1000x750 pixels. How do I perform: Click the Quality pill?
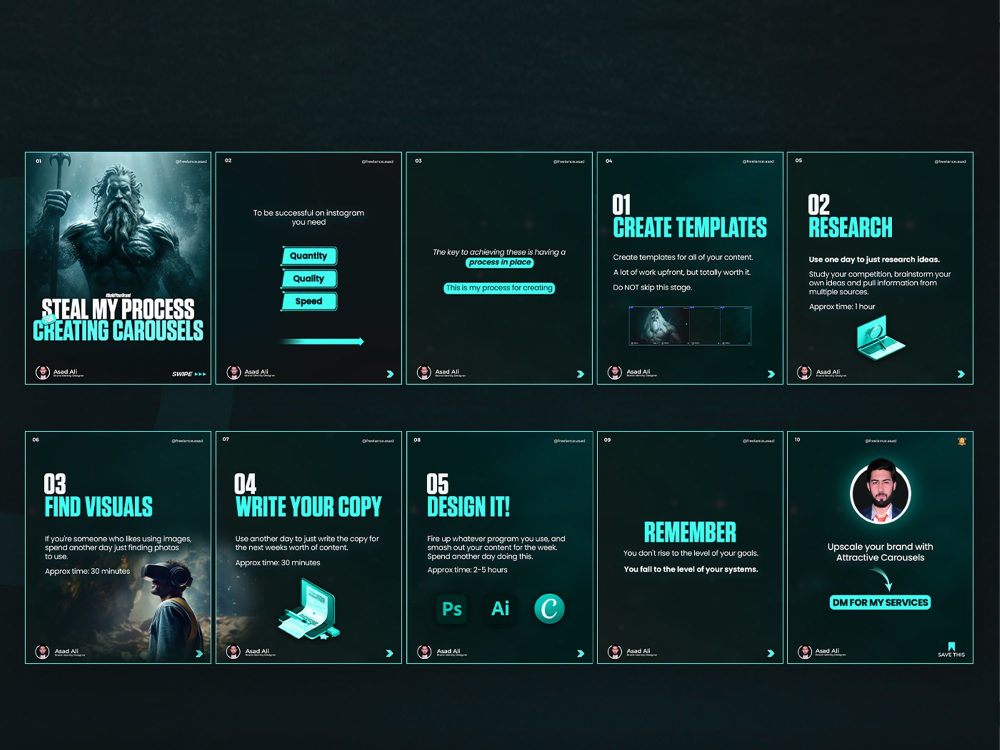tap(309, 279)
